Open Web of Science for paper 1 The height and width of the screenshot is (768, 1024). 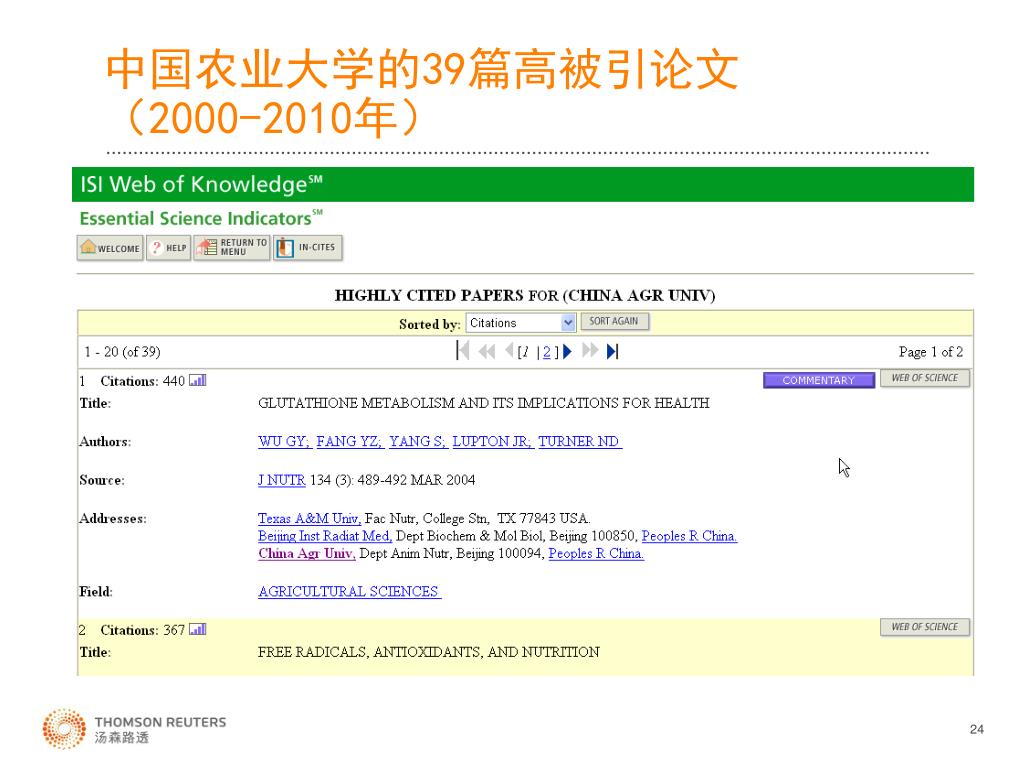(x=925, y=378)
